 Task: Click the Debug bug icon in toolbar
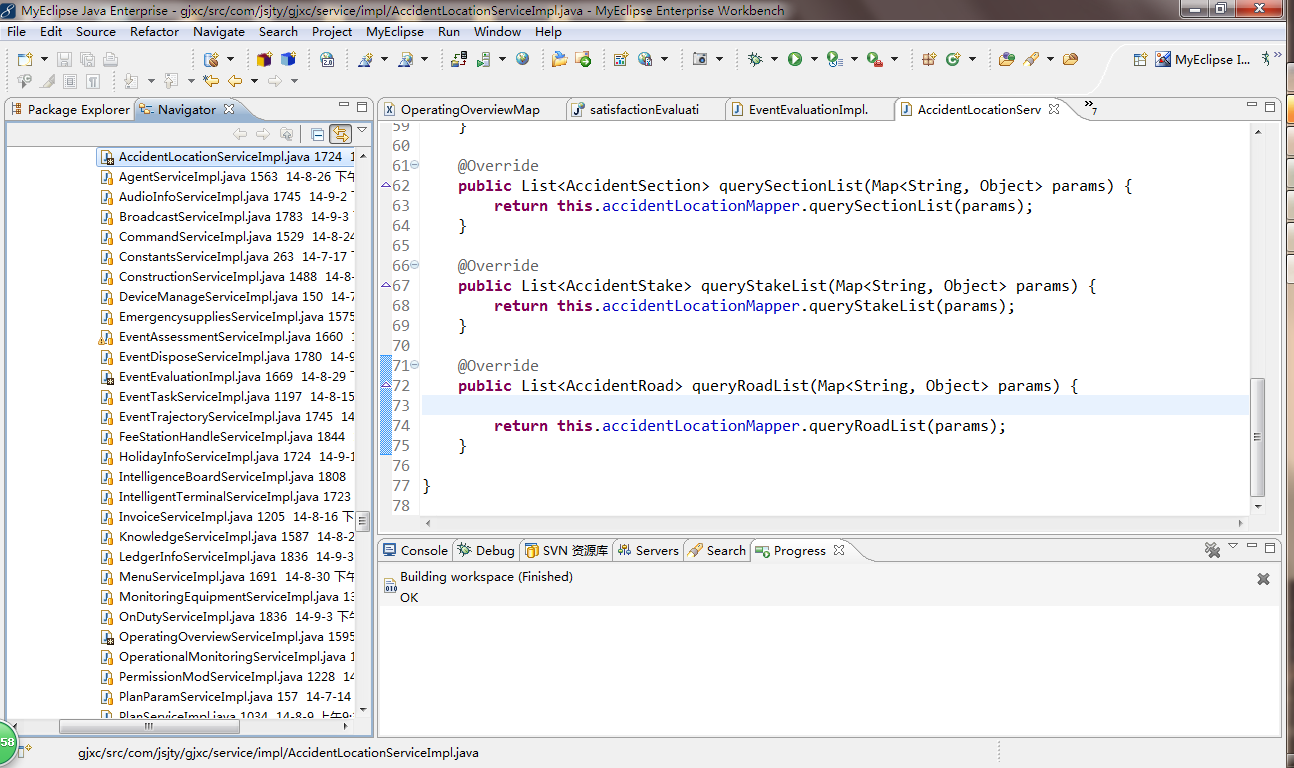click(x=755, y=59)
